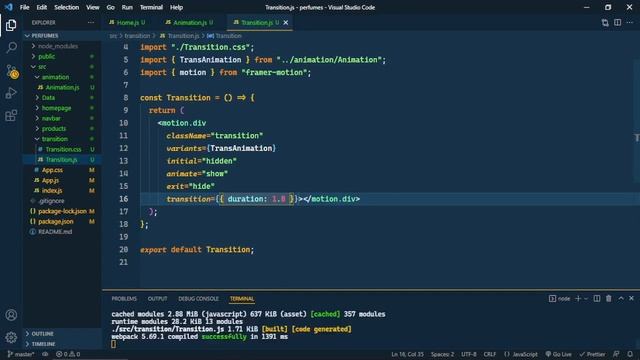Select JavaScript language mode in status bar
This screenshot has height=360, width=640.
[x=520, y=354]
